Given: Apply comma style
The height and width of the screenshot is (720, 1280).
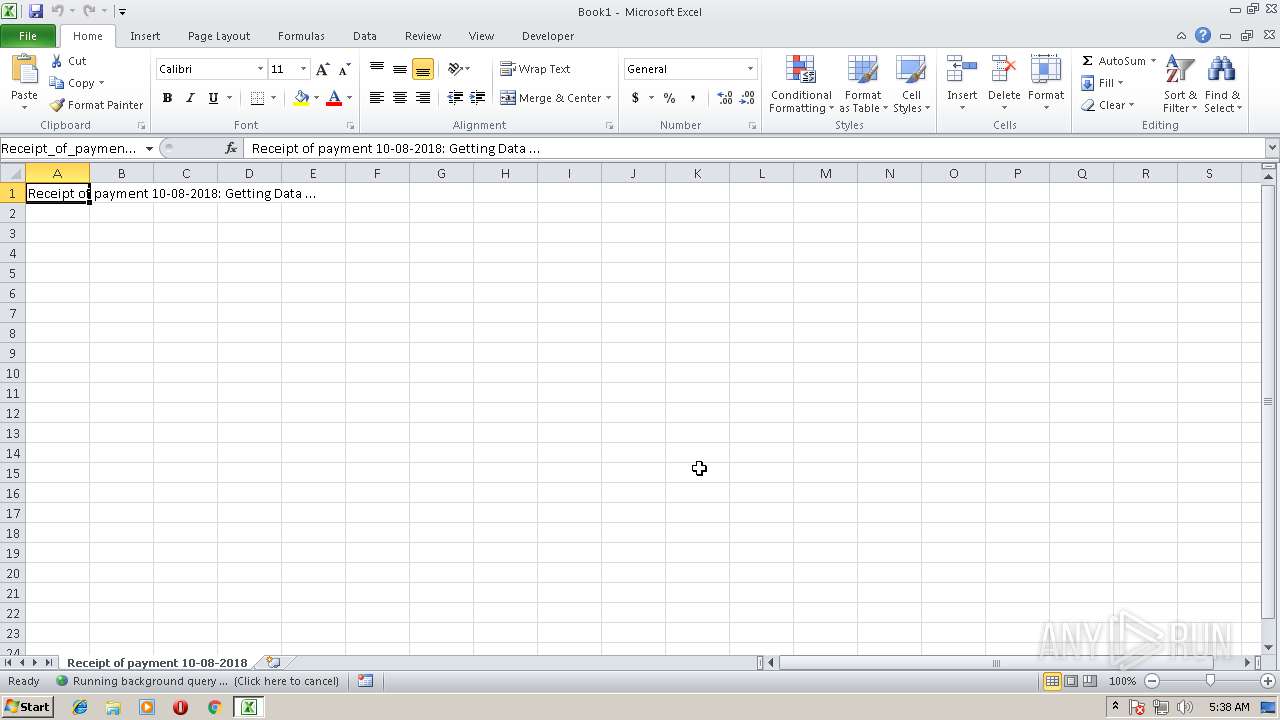Looking at the screenshot, I should (692, 98).
